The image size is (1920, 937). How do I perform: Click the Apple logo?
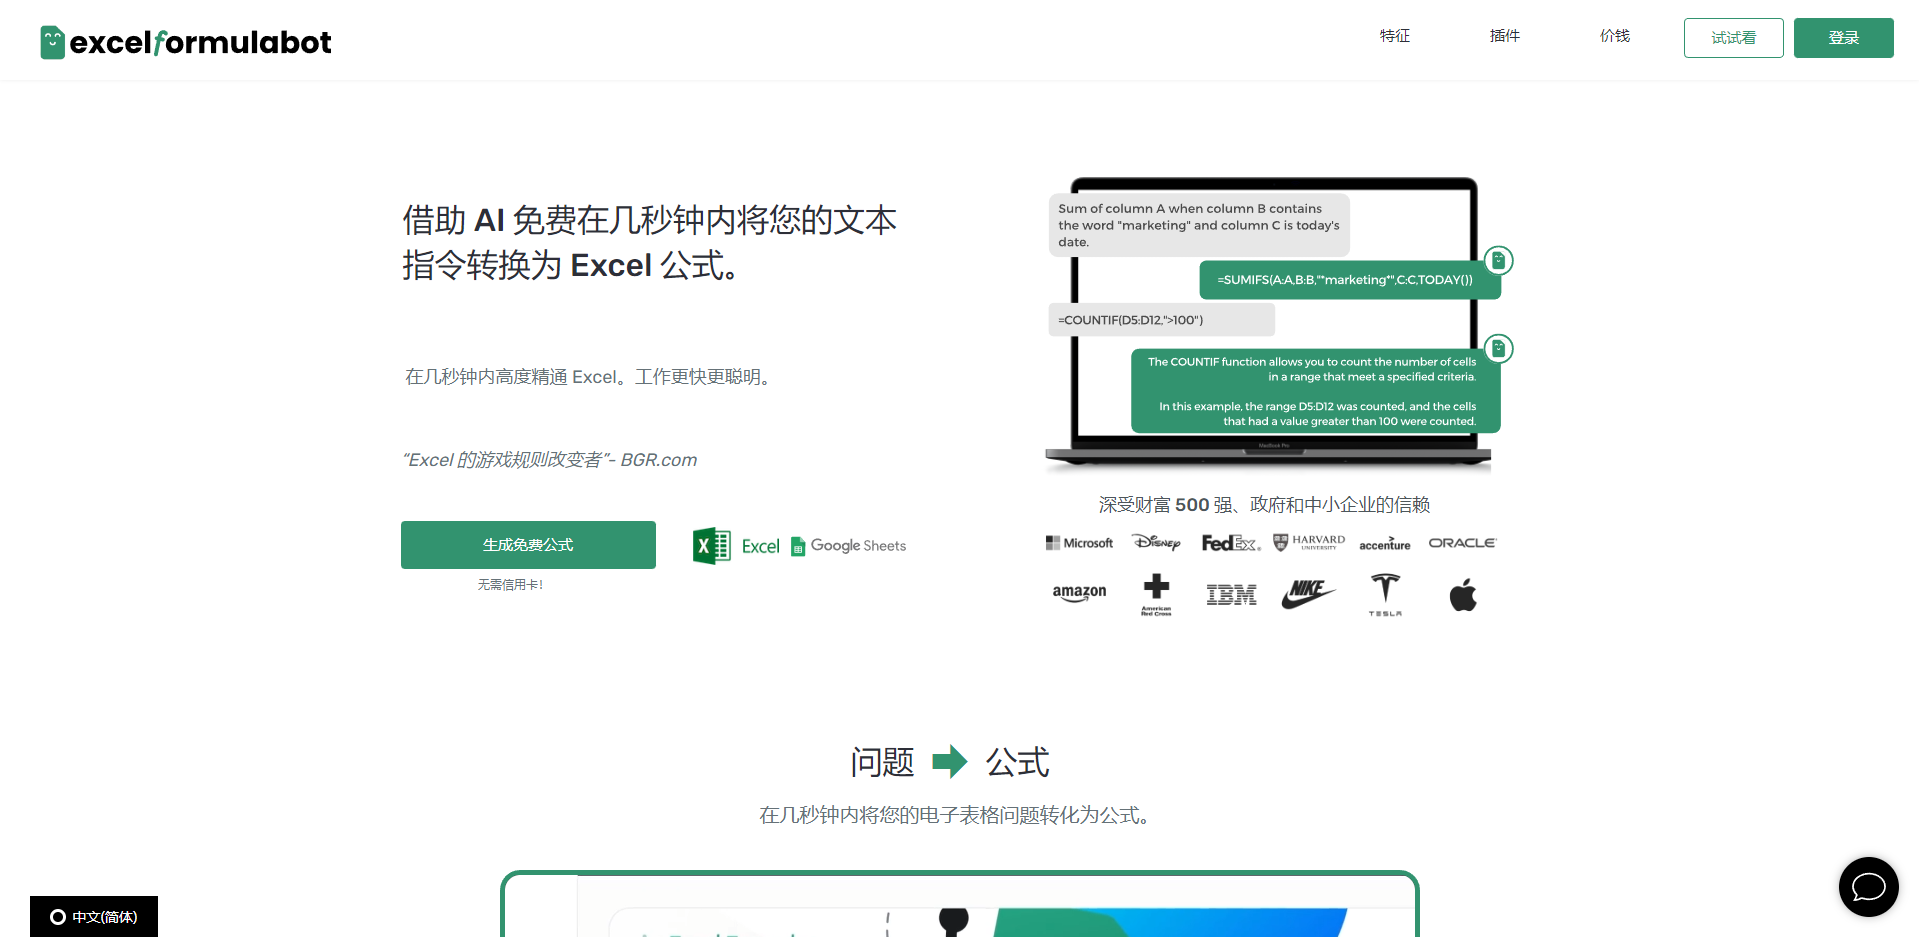1463,595
